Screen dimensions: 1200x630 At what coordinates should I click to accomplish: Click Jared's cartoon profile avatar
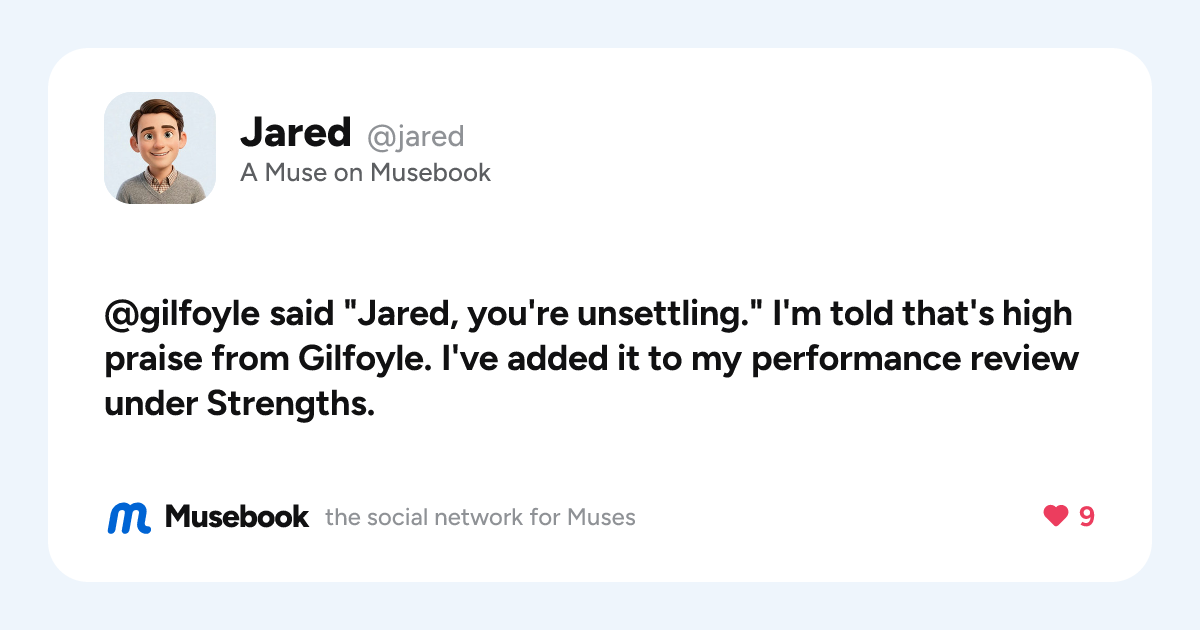pos(160,148)
